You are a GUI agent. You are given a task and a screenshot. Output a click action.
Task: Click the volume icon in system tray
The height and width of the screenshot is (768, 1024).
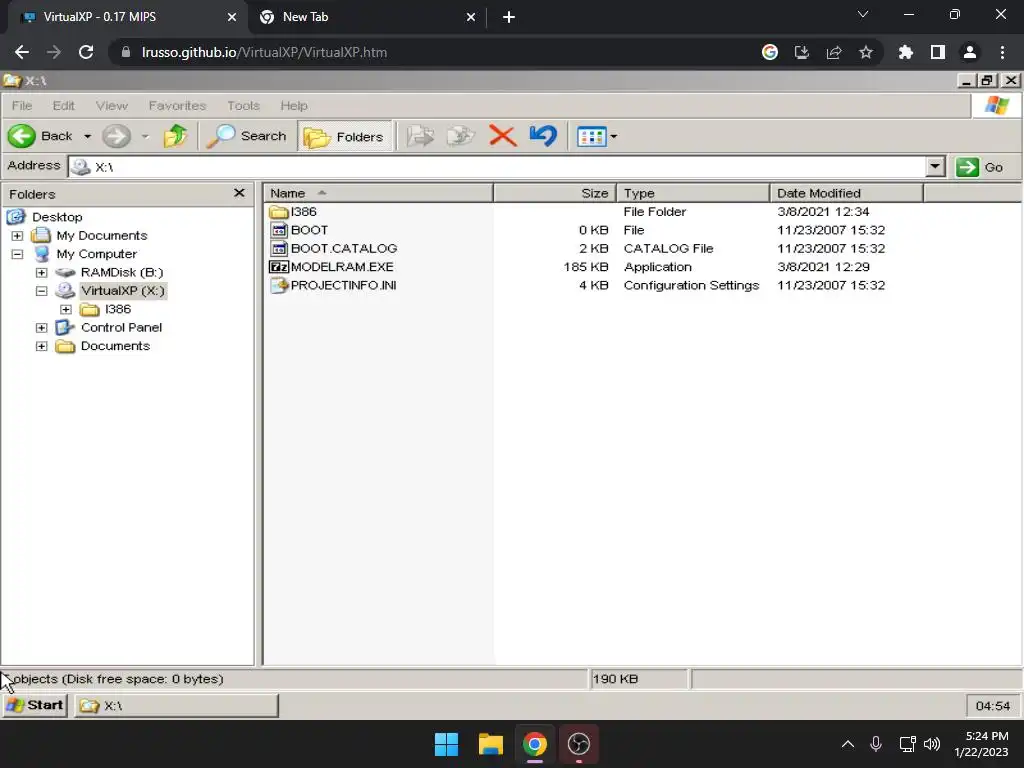[x=932, y=744]
